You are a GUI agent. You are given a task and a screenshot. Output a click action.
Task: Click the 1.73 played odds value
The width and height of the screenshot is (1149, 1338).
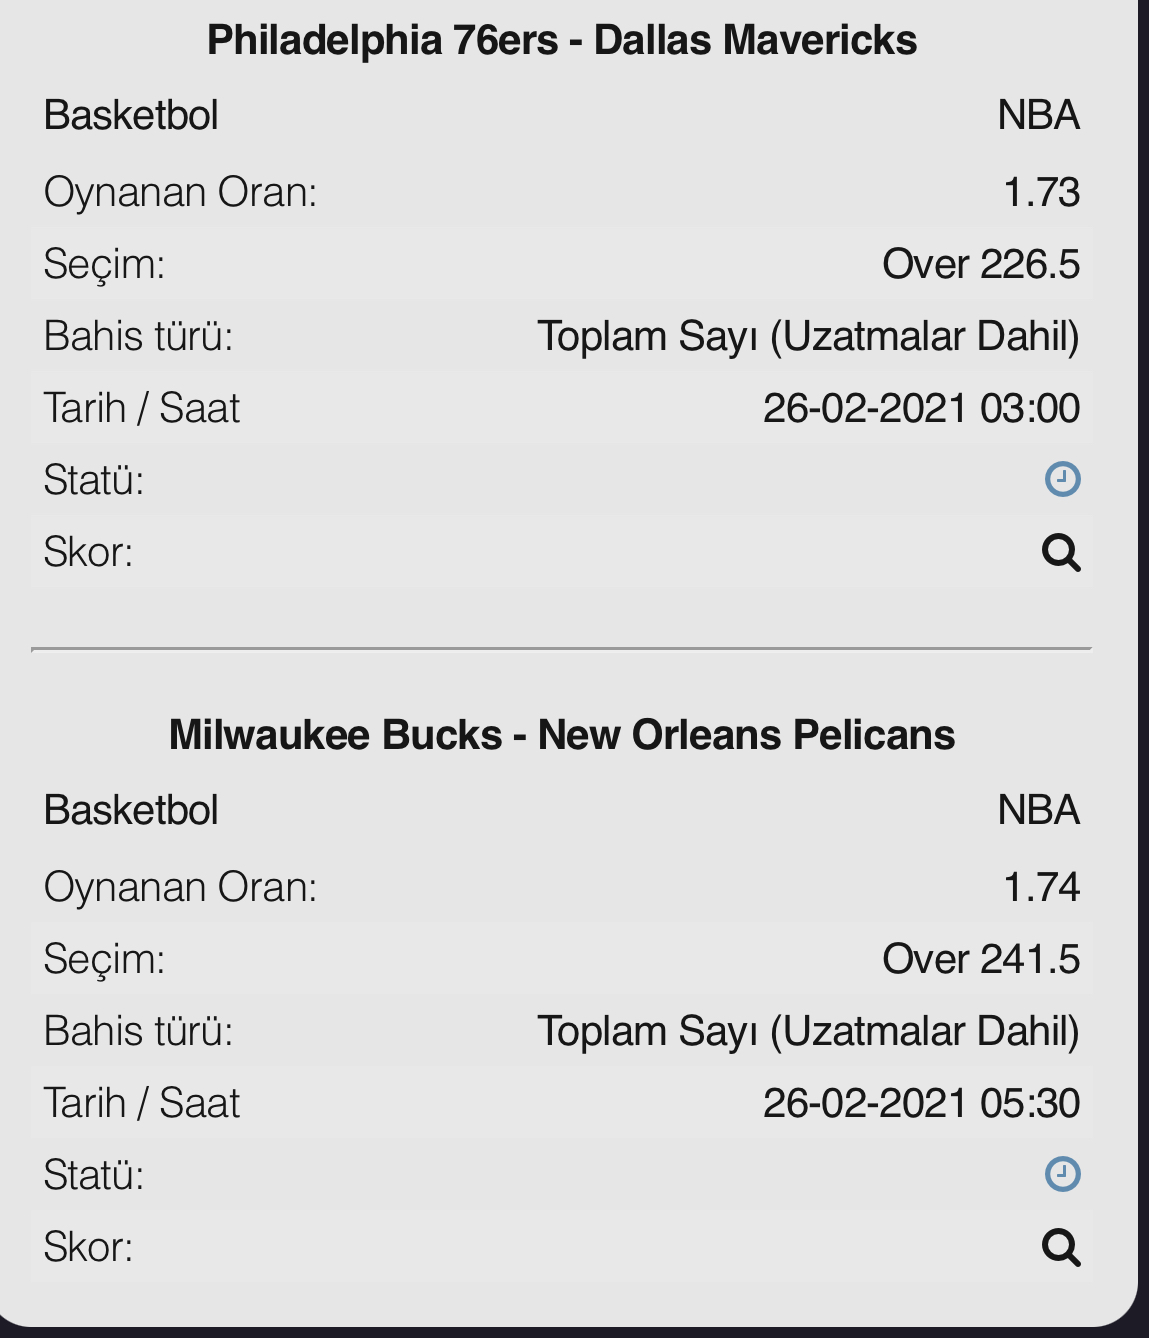pos(1042,192)
